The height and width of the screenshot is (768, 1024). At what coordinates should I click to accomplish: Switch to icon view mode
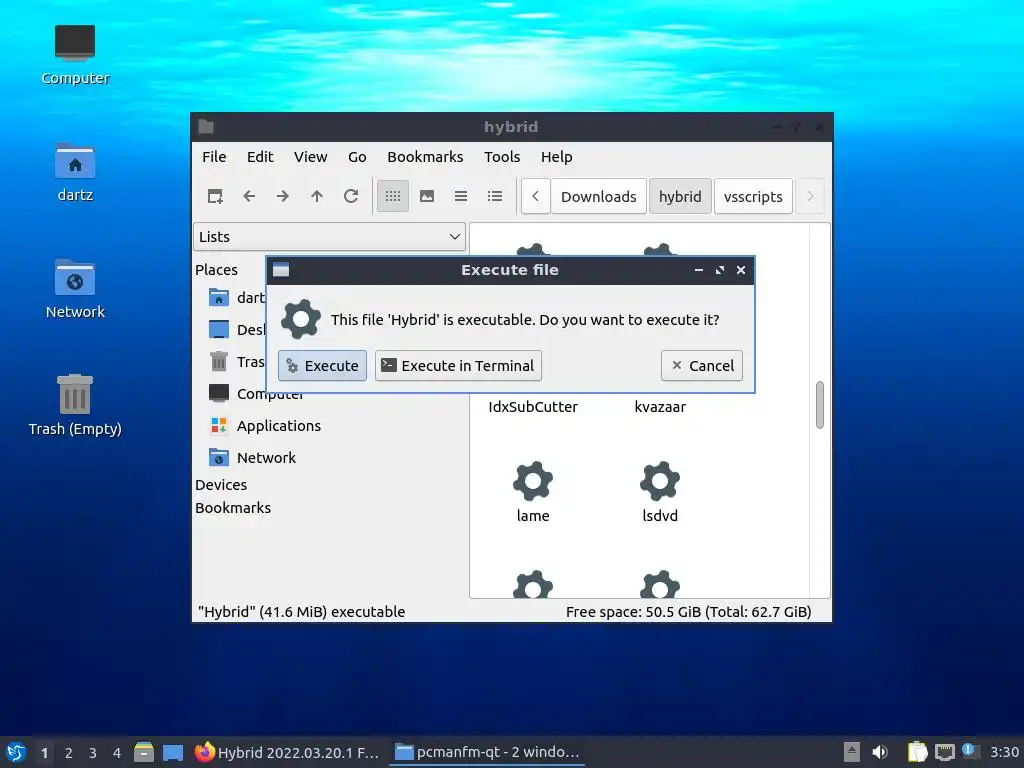pos(392,196)
